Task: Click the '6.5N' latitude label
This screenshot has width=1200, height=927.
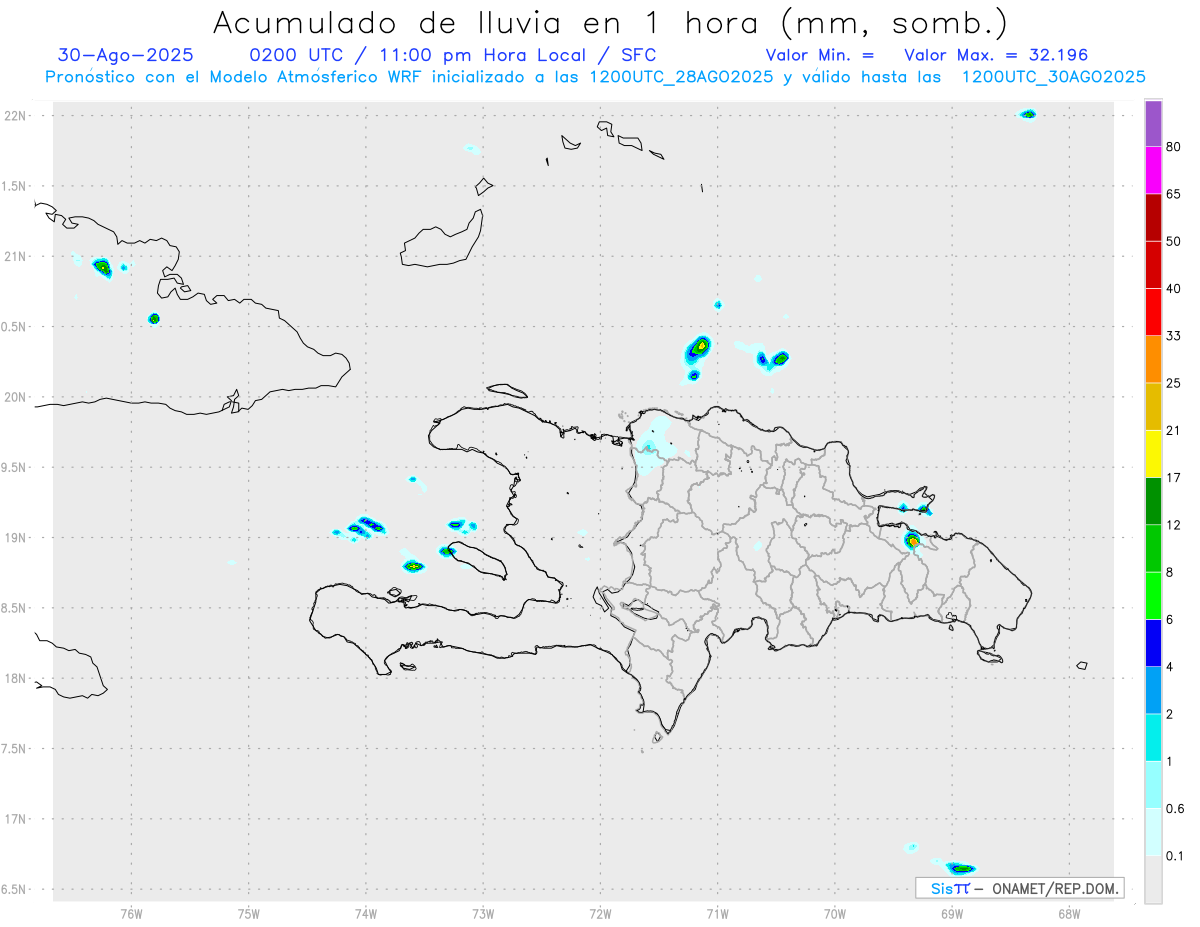Action: [15, 889]
